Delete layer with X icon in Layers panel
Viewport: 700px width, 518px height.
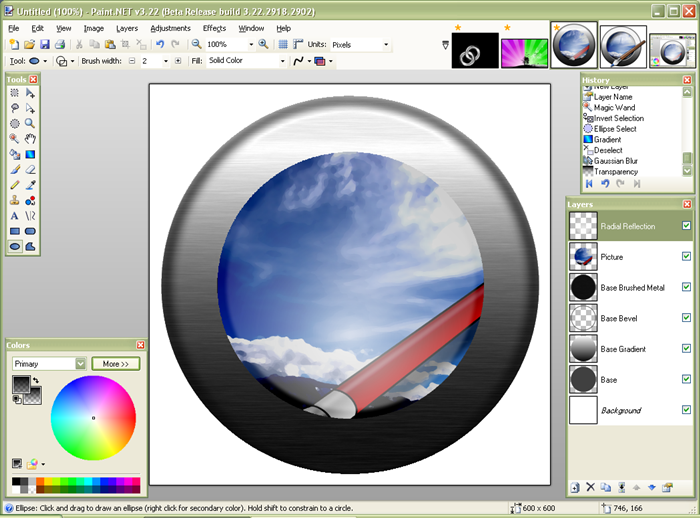pos(590,487)
